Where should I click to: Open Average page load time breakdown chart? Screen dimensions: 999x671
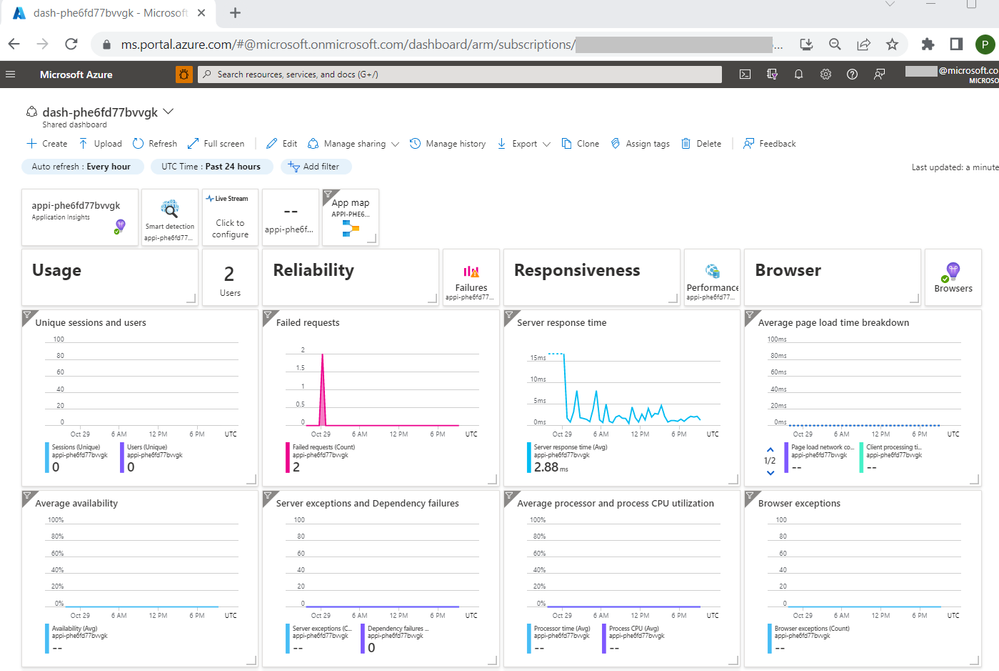coord(863,398)
